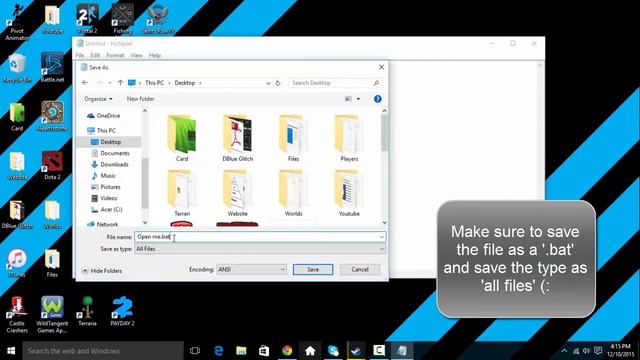Select the Files folder in dialog
640x360 pixels.
click(x=293, y=138)
